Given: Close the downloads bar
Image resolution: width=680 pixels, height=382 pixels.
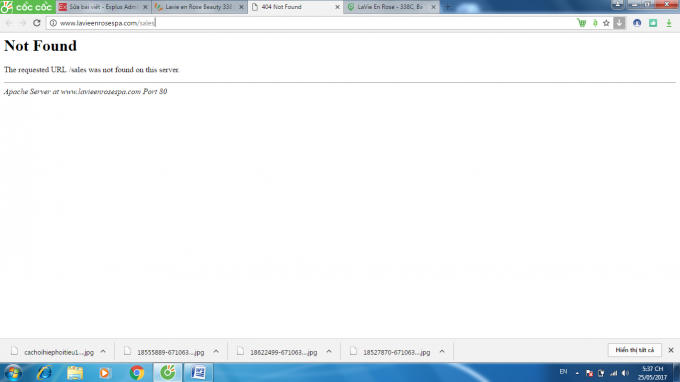Looking at the screenshot, I should (671, 350).
